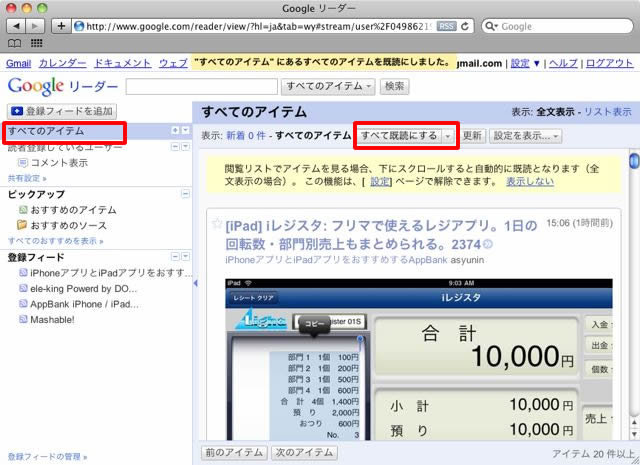Open the iPad iレジスタ article title
Viewport: 640px width, 465px height.
tap(381, 235)
